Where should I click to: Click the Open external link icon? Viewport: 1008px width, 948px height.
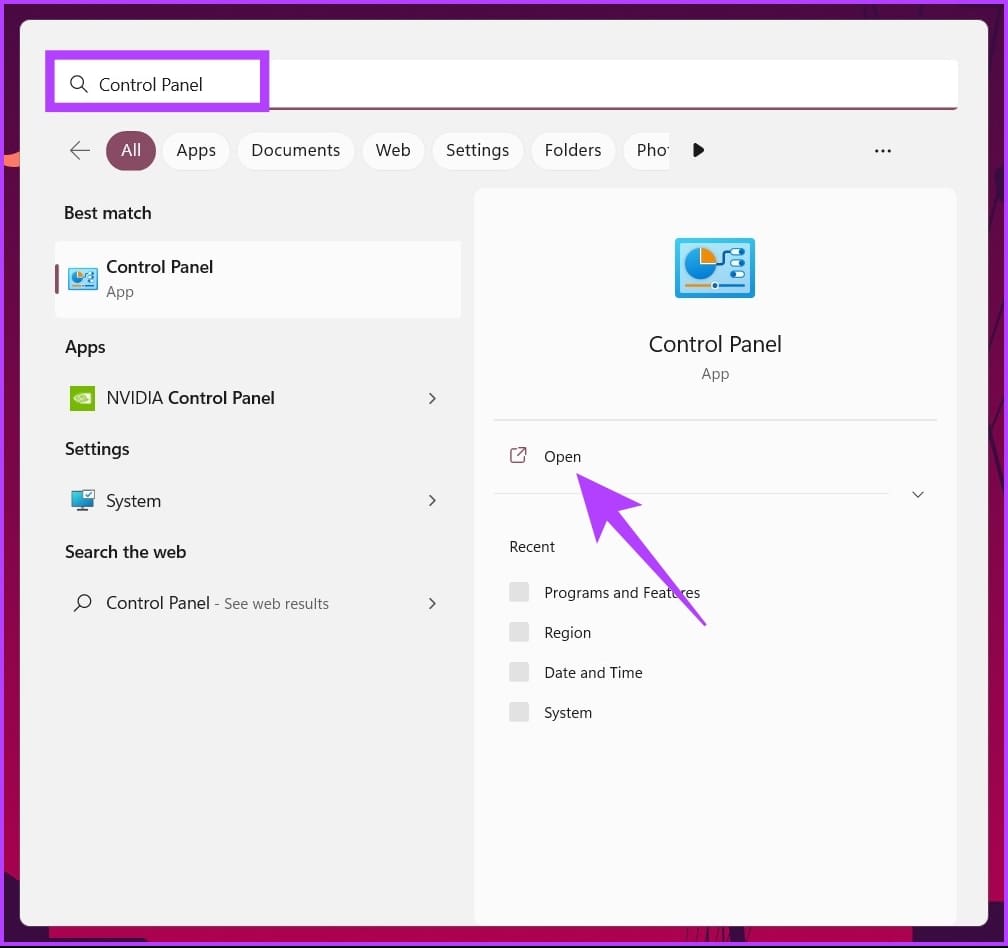pos(518,456)
